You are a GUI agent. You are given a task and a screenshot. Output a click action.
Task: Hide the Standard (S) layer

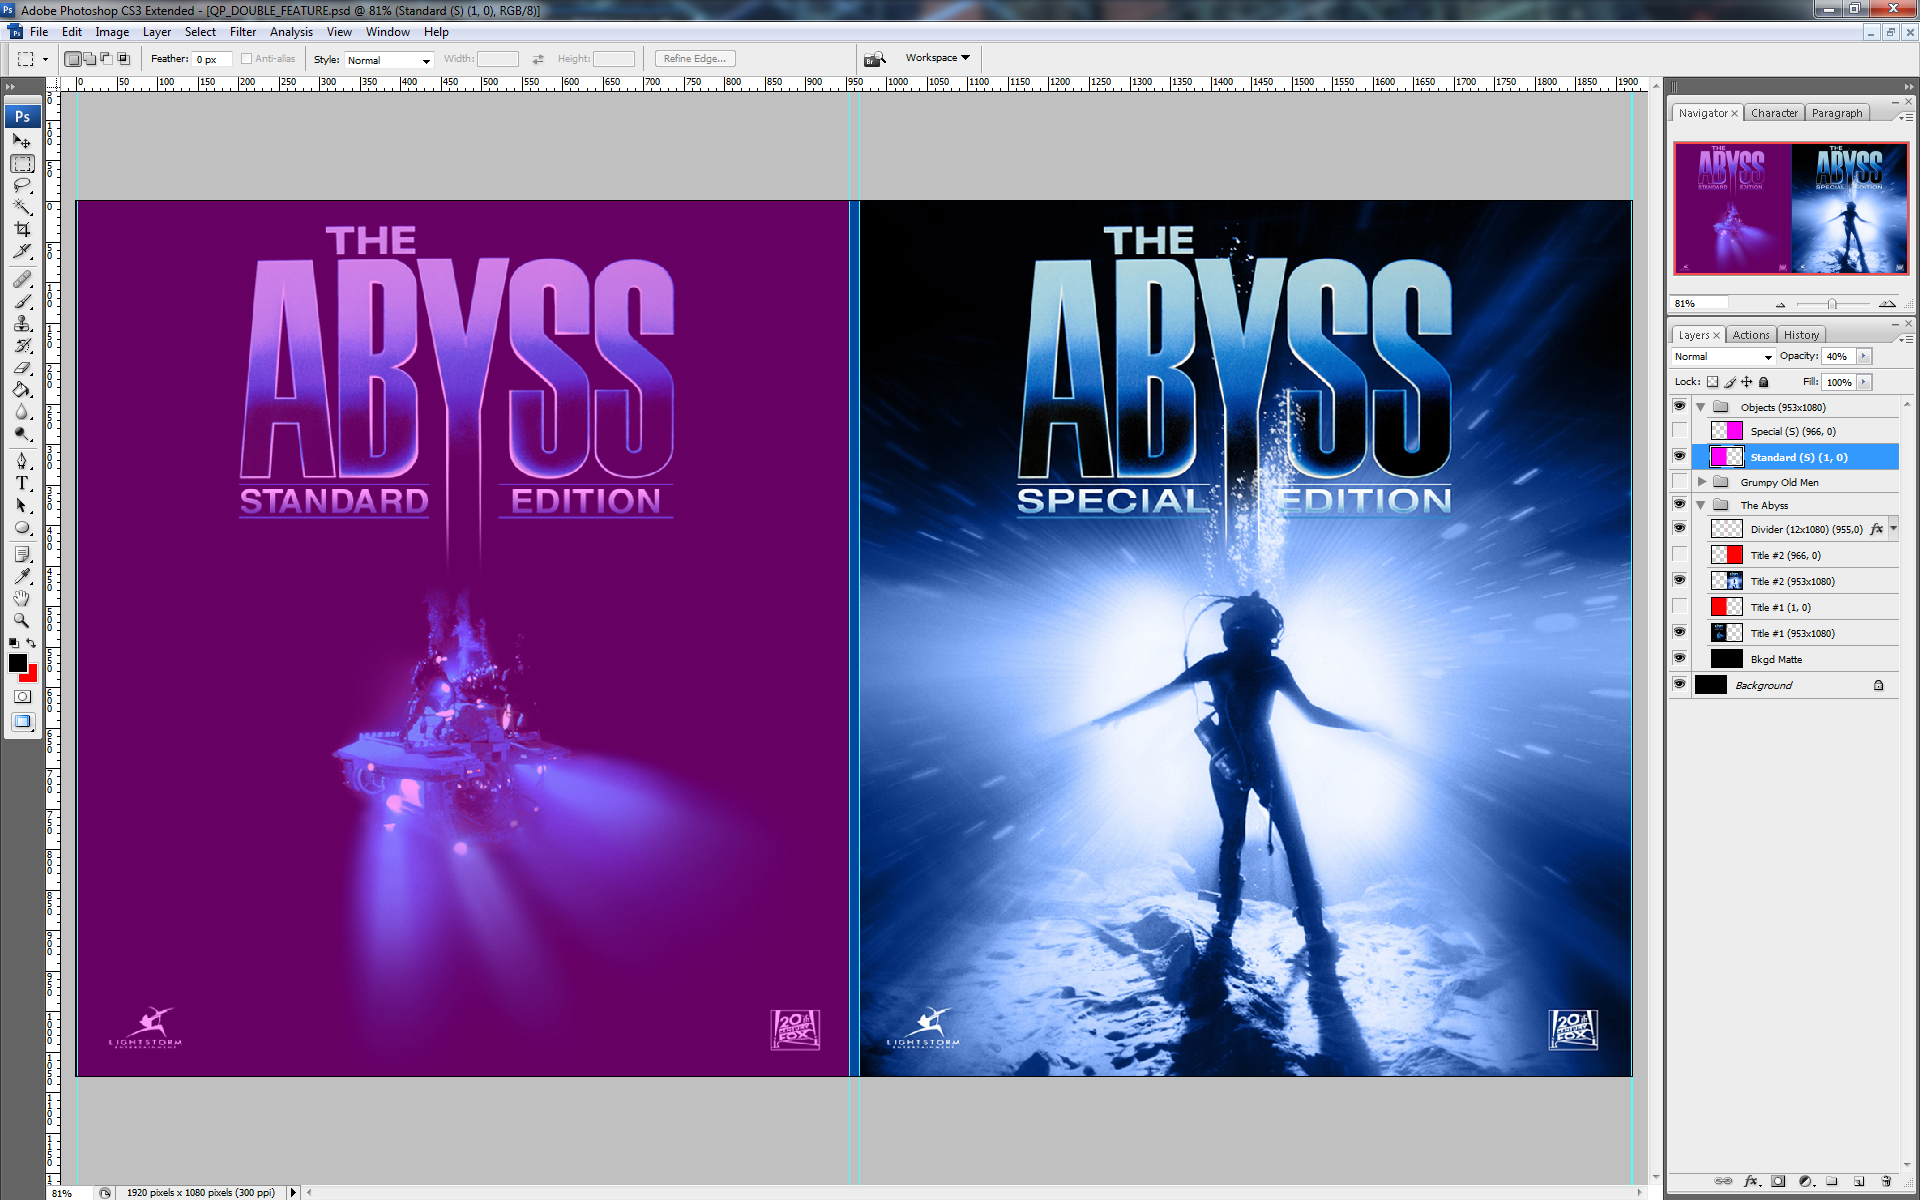(1679, 456)
